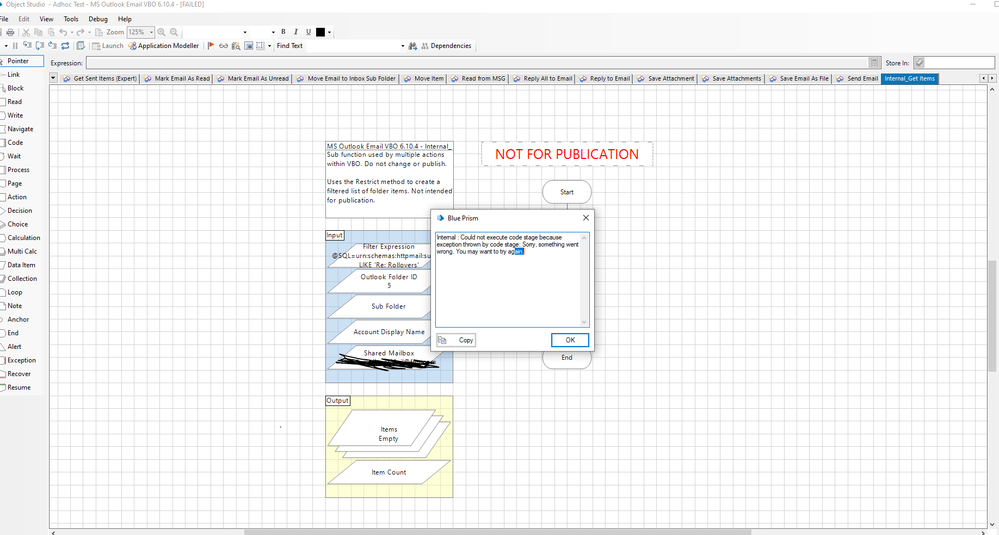
Task: Click the Undo arrow icon
Action: pos(63,32)
